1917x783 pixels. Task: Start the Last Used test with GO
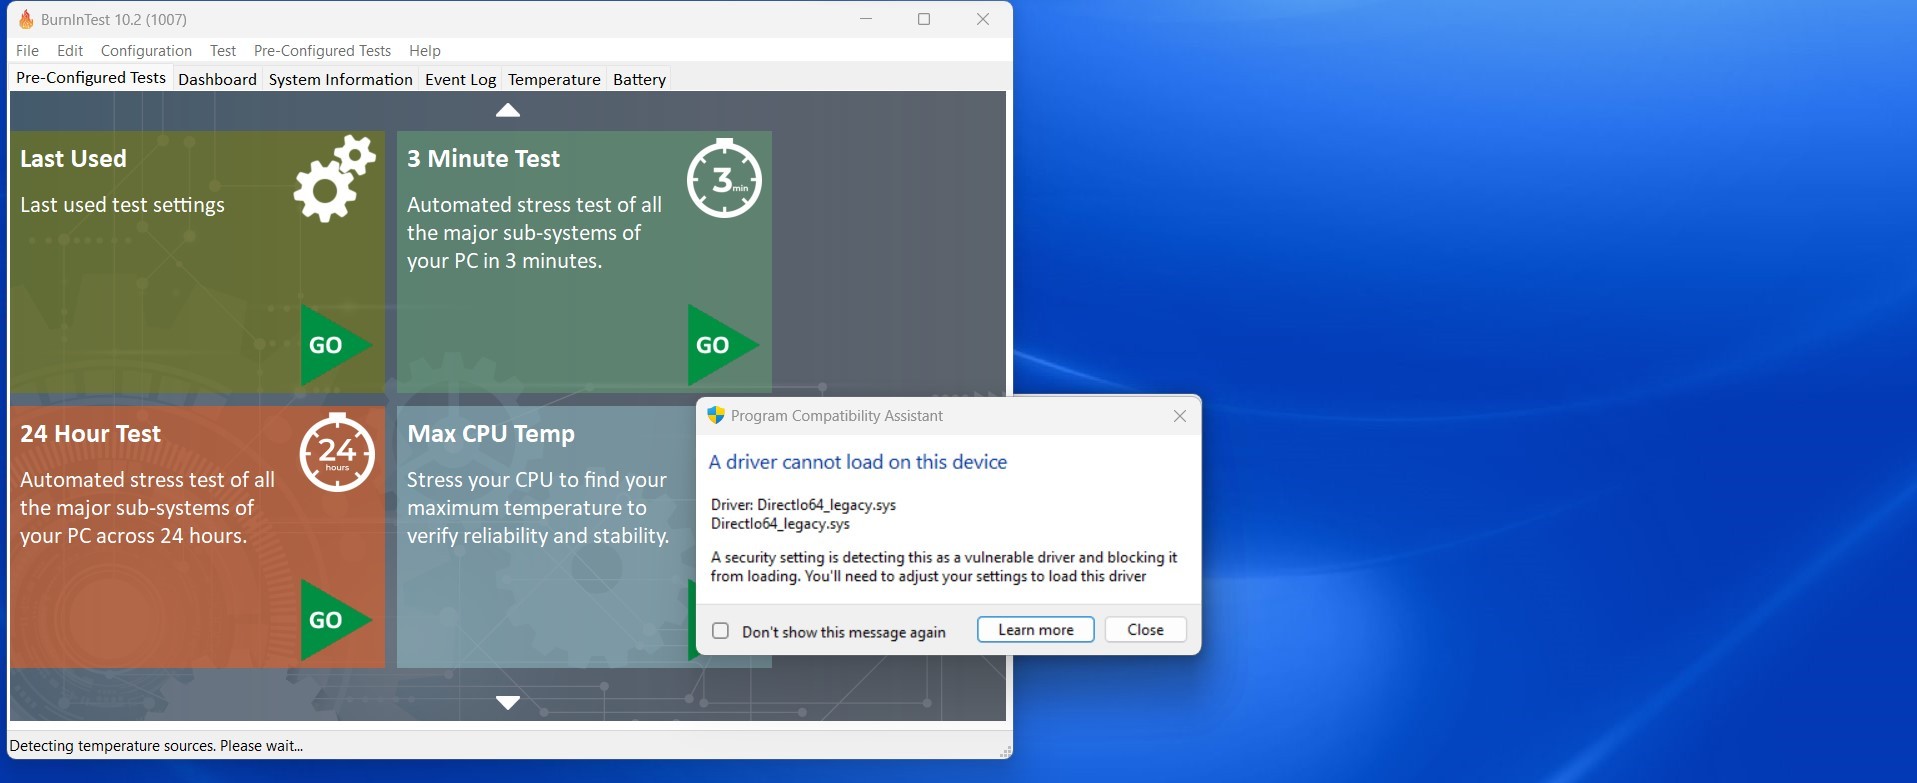click(x=336, y=345)
